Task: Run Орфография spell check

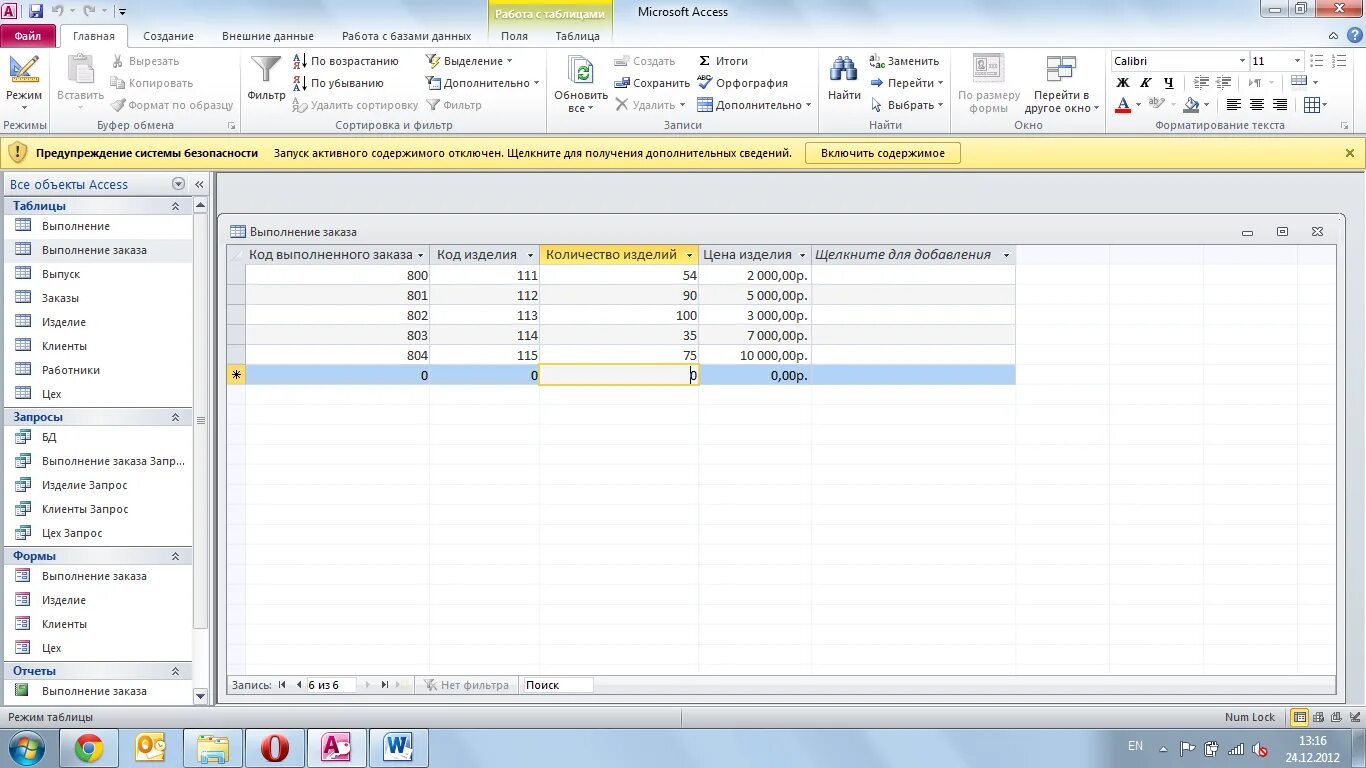Action: tap(743, 83)
